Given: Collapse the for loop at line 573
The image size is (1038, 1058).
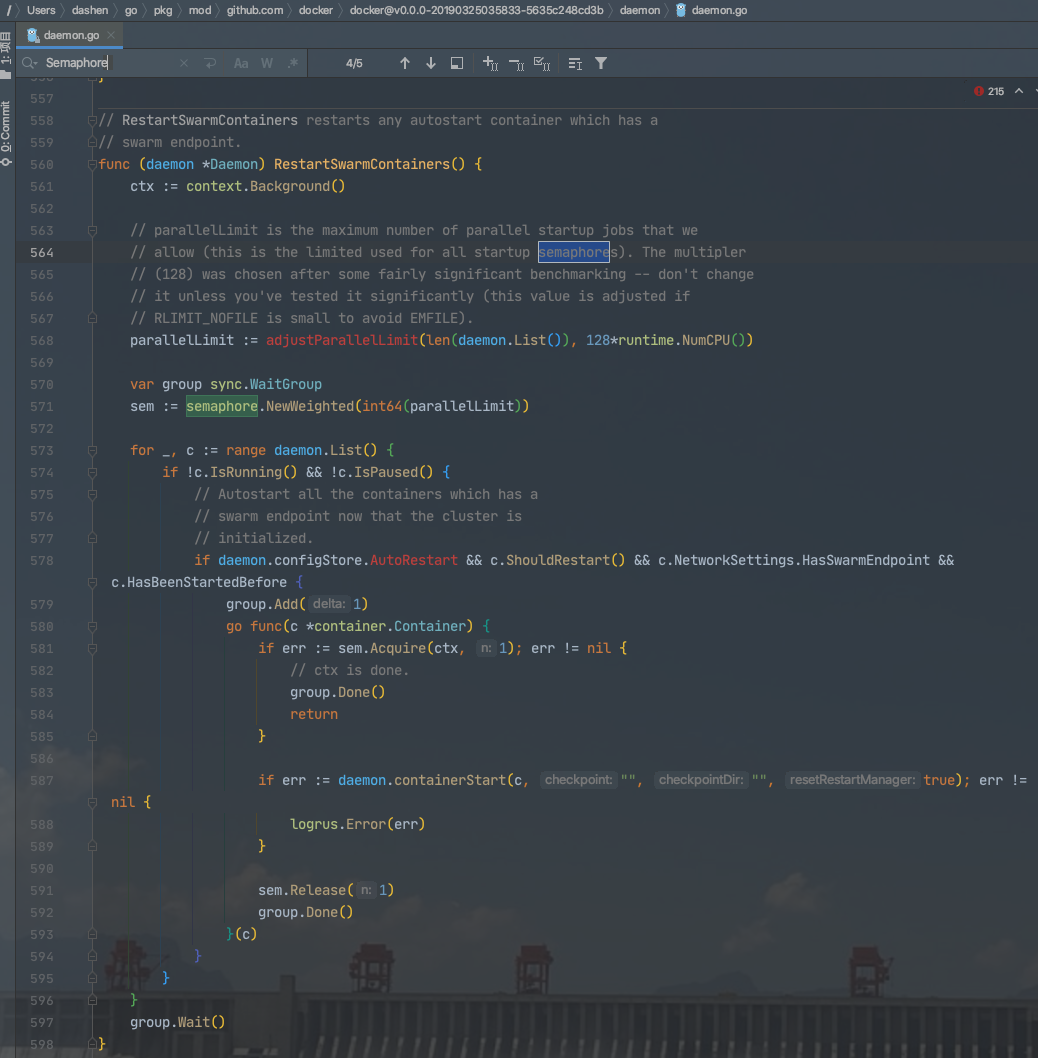Looking at the screenshot, I should pyautogui.click(x=93, y=450).
